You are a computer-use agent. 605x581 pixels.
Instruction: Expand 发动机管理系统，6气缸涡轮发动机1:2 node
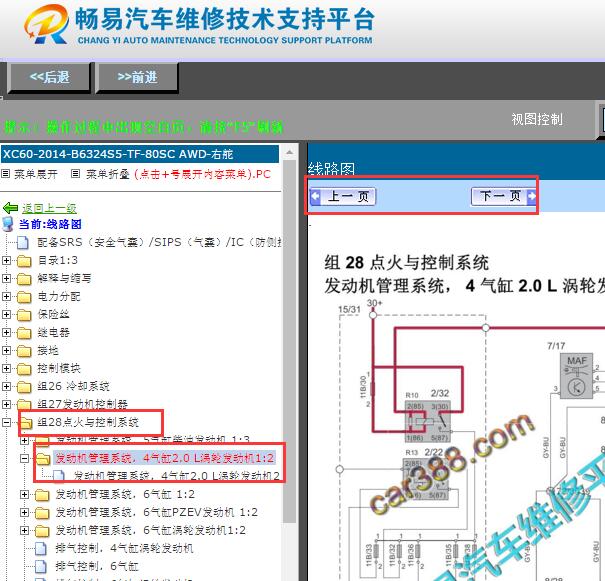tap(24, 530)
